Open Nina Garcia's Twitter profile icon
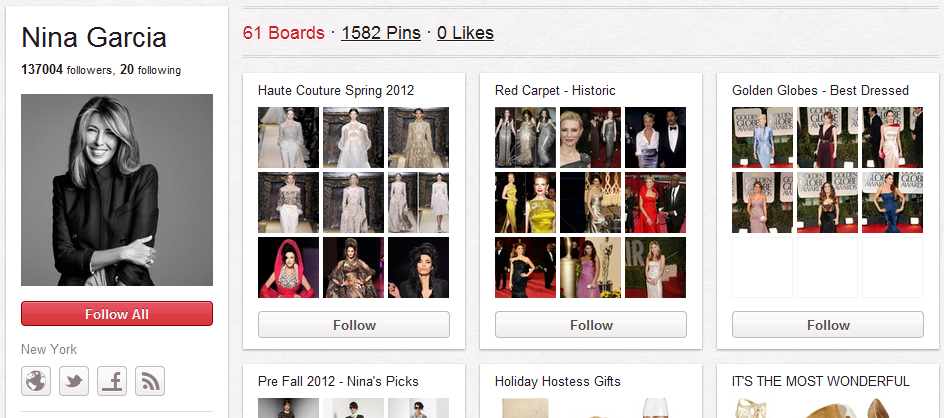944x418 pixels. [74, 381]
